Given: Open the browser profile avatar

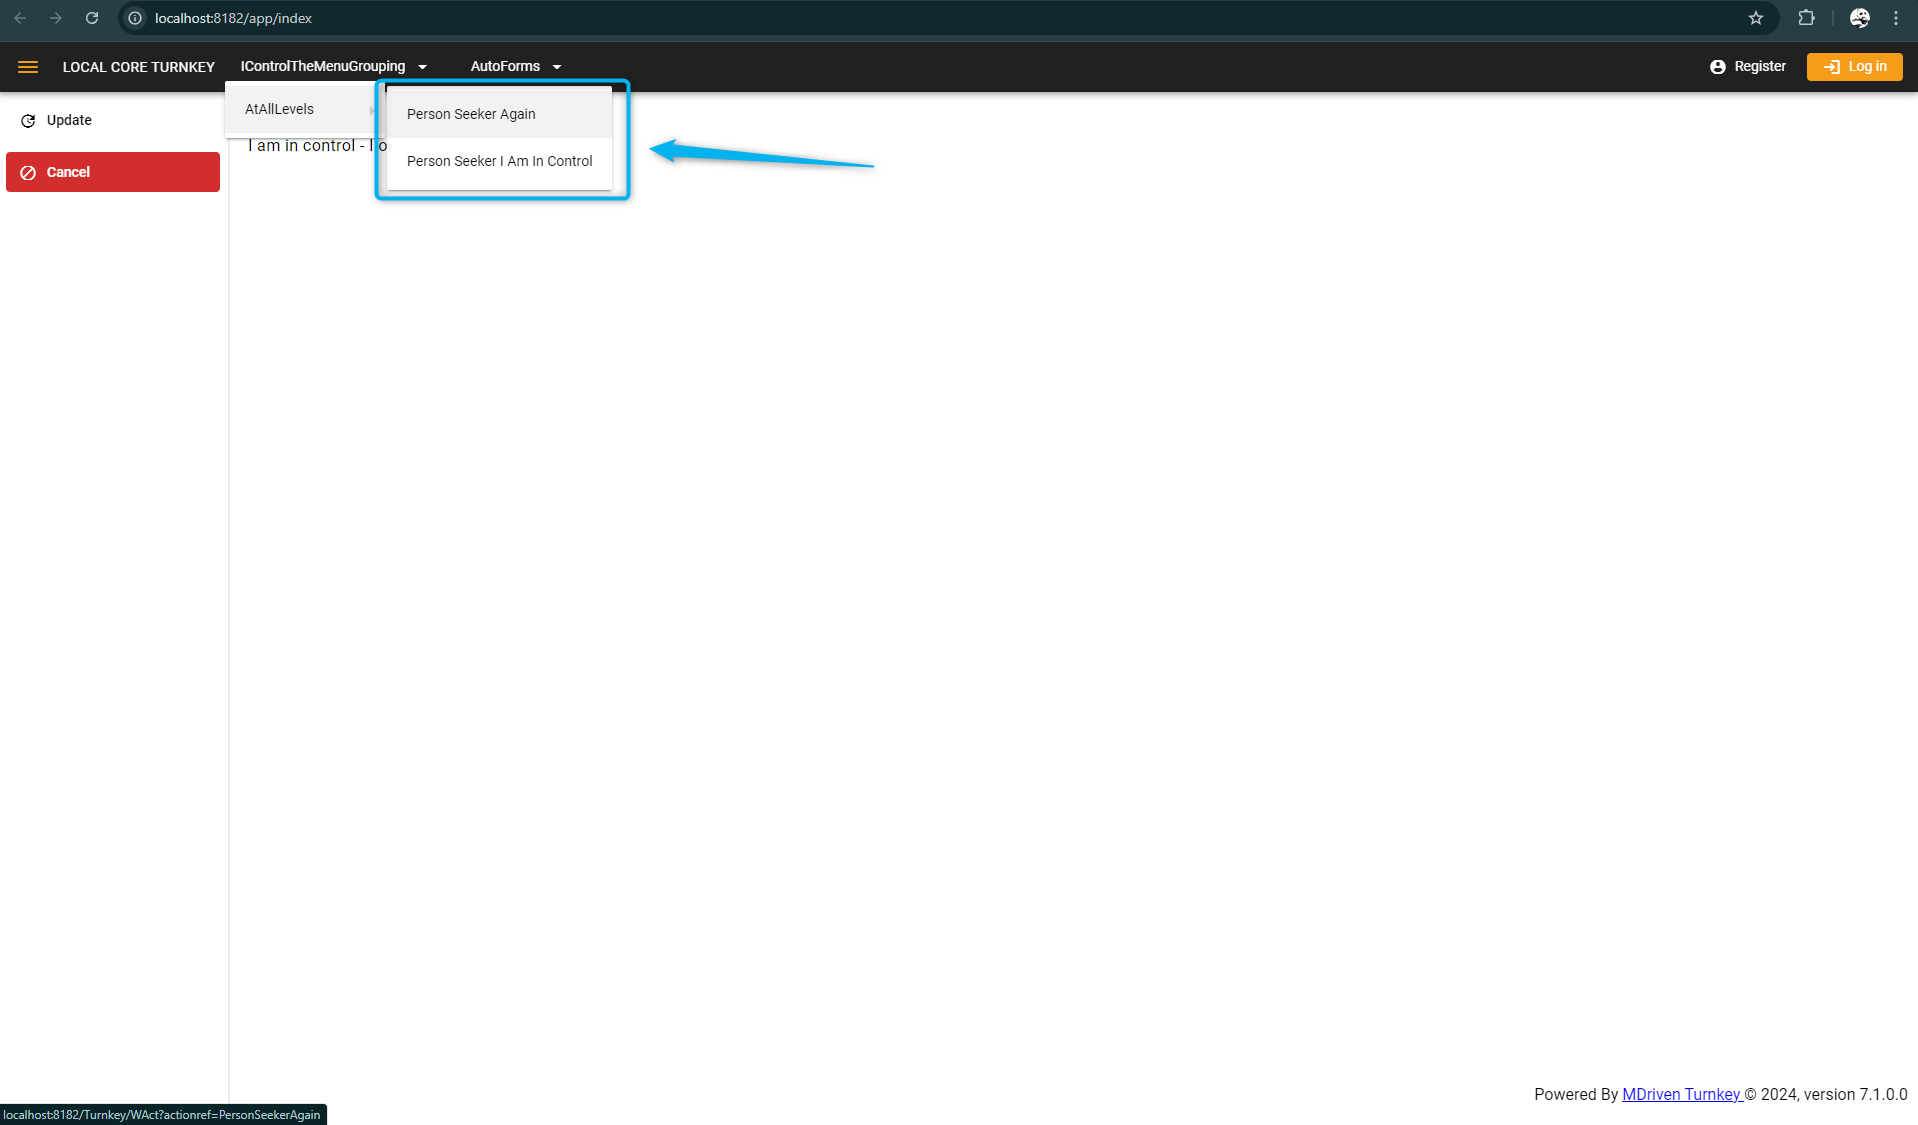Looking at the screenshot, I should 1859,18.
